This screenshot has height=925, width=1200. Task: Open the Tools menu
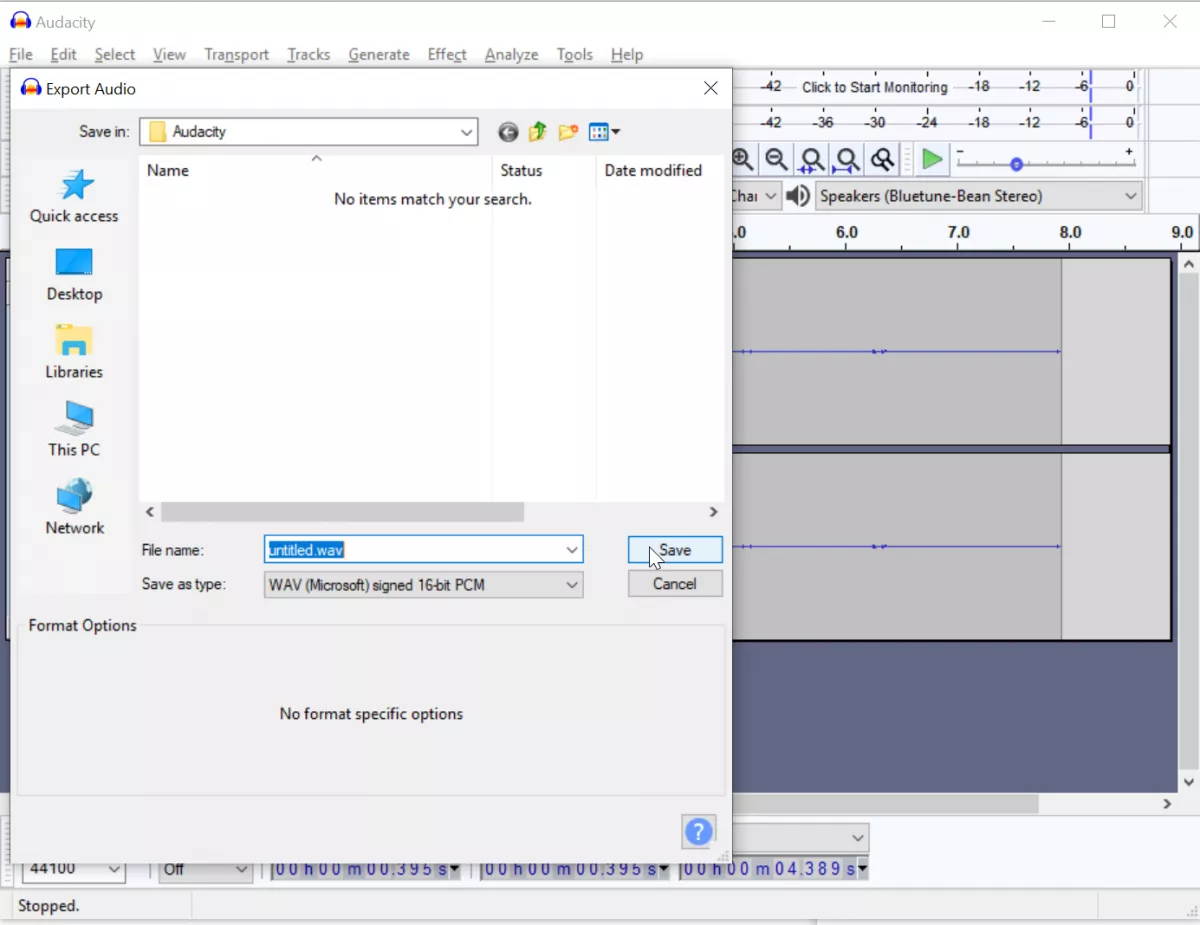pos(575,54)
